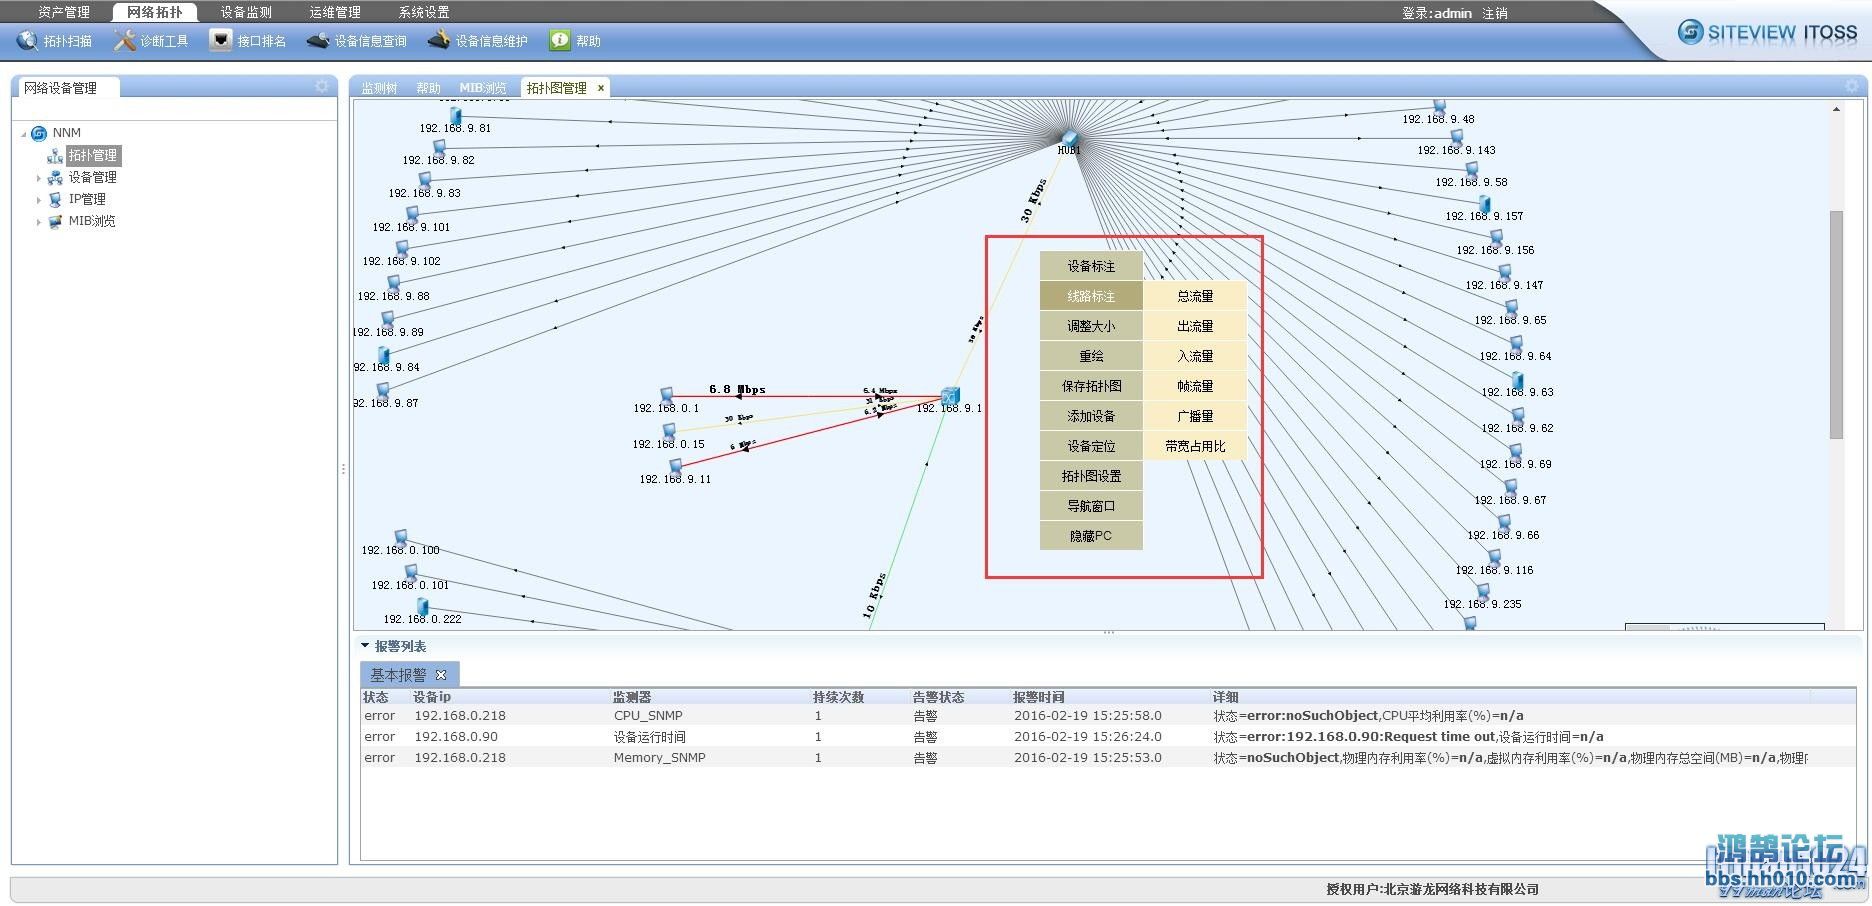Select the 192.168.0.1 PC icon
The image size is (1872, 906).
(x=667, y=395)
